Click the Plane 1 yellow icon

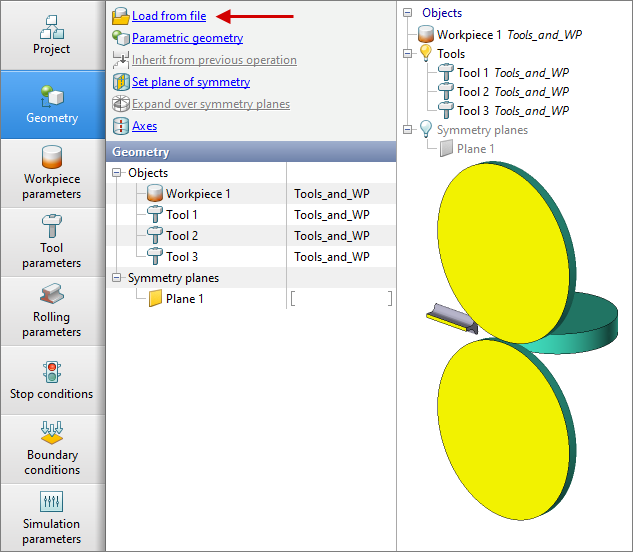pyautogui.click(x=155, y=298)
